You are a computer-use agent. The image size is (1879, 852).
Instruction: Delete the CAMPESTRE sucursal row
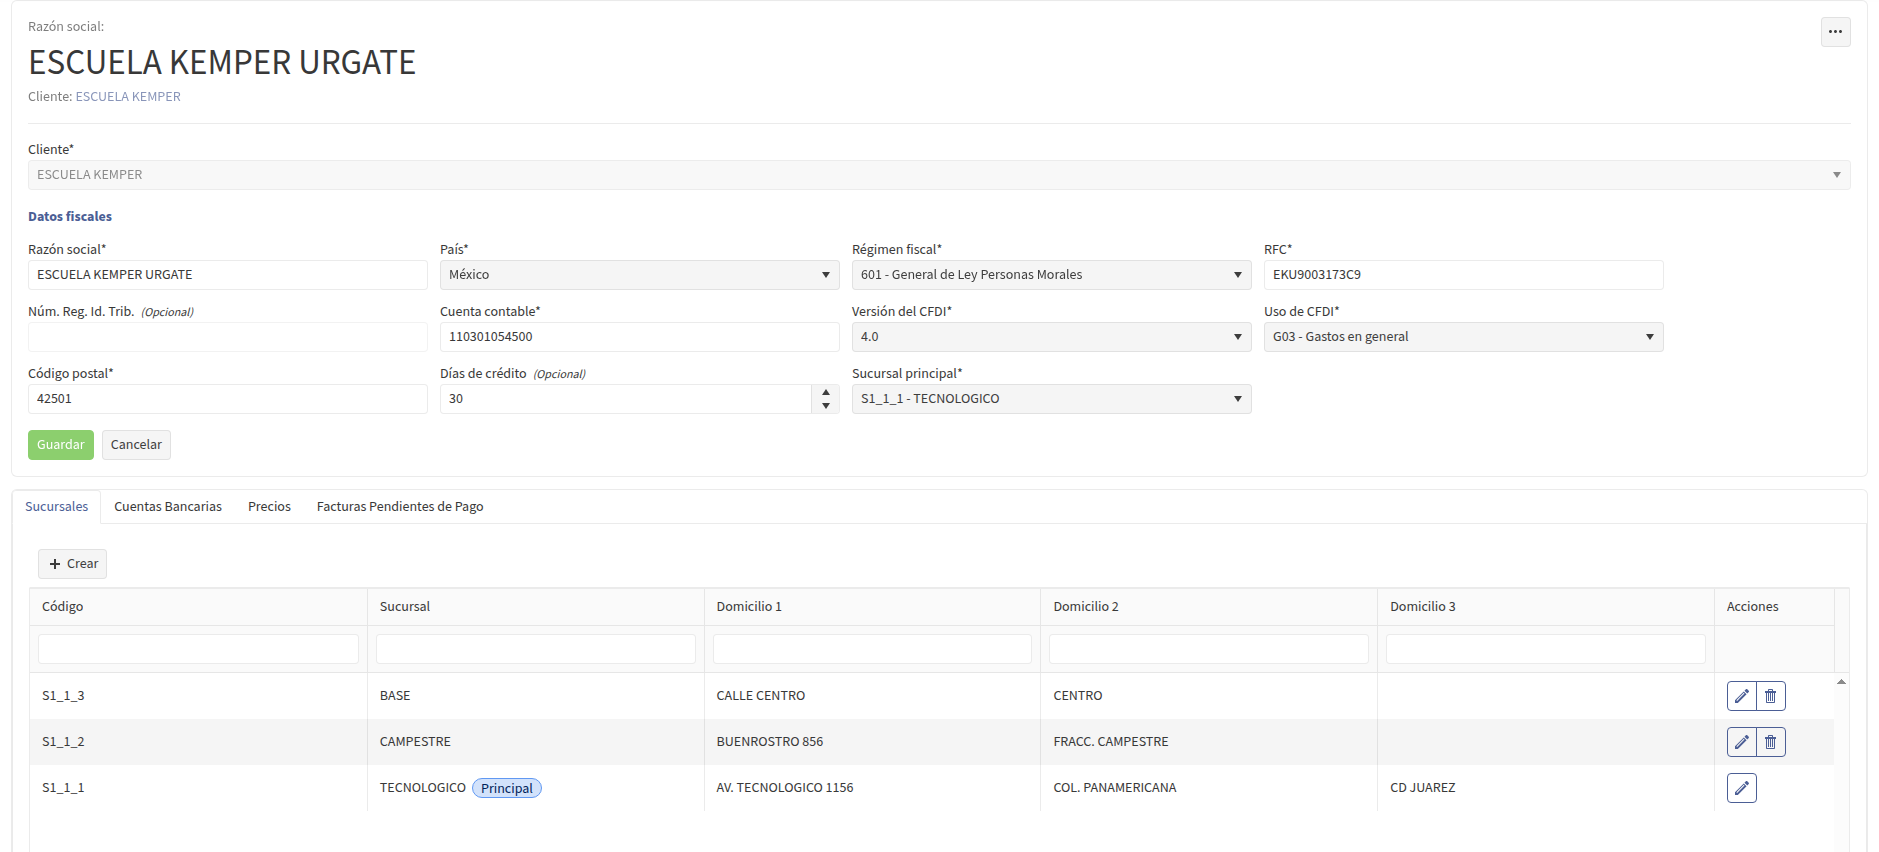pyautogui.click(x=1770, y=742)
